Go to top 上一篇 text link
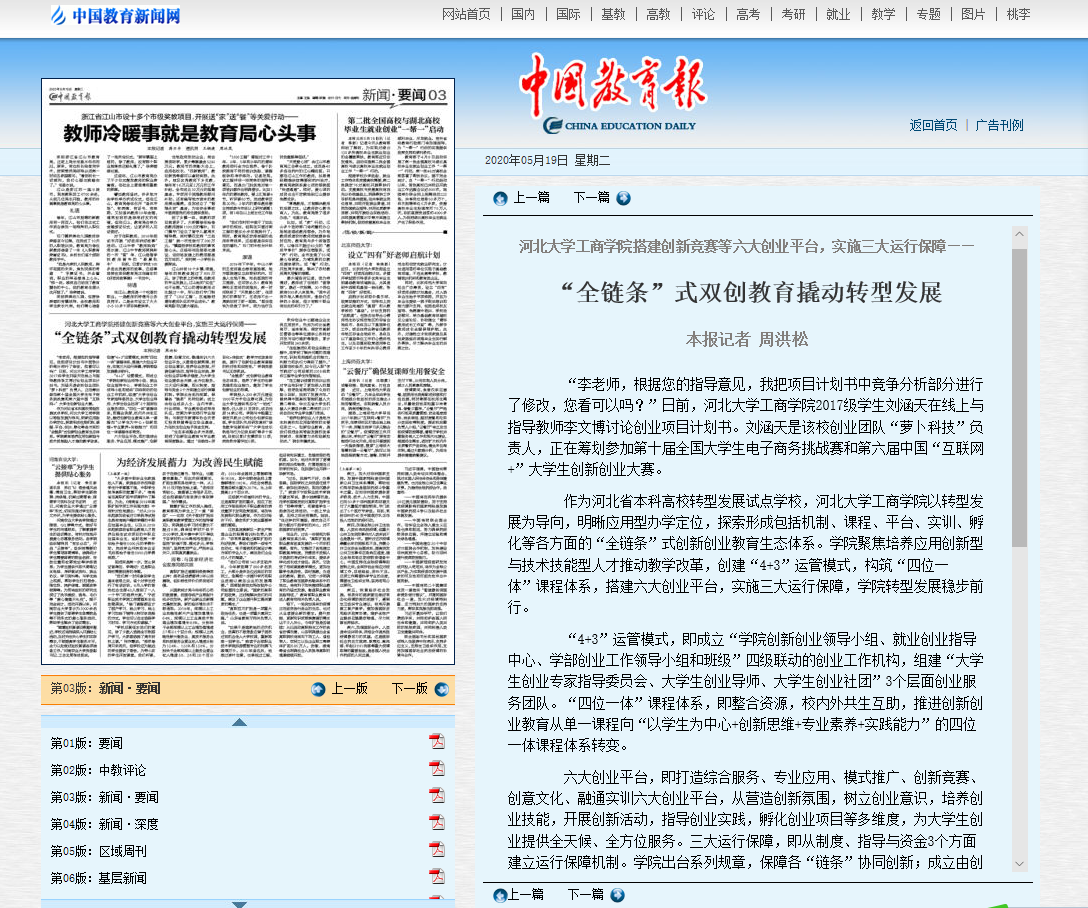Screen dimensions: 1088x908 (532, 198)
